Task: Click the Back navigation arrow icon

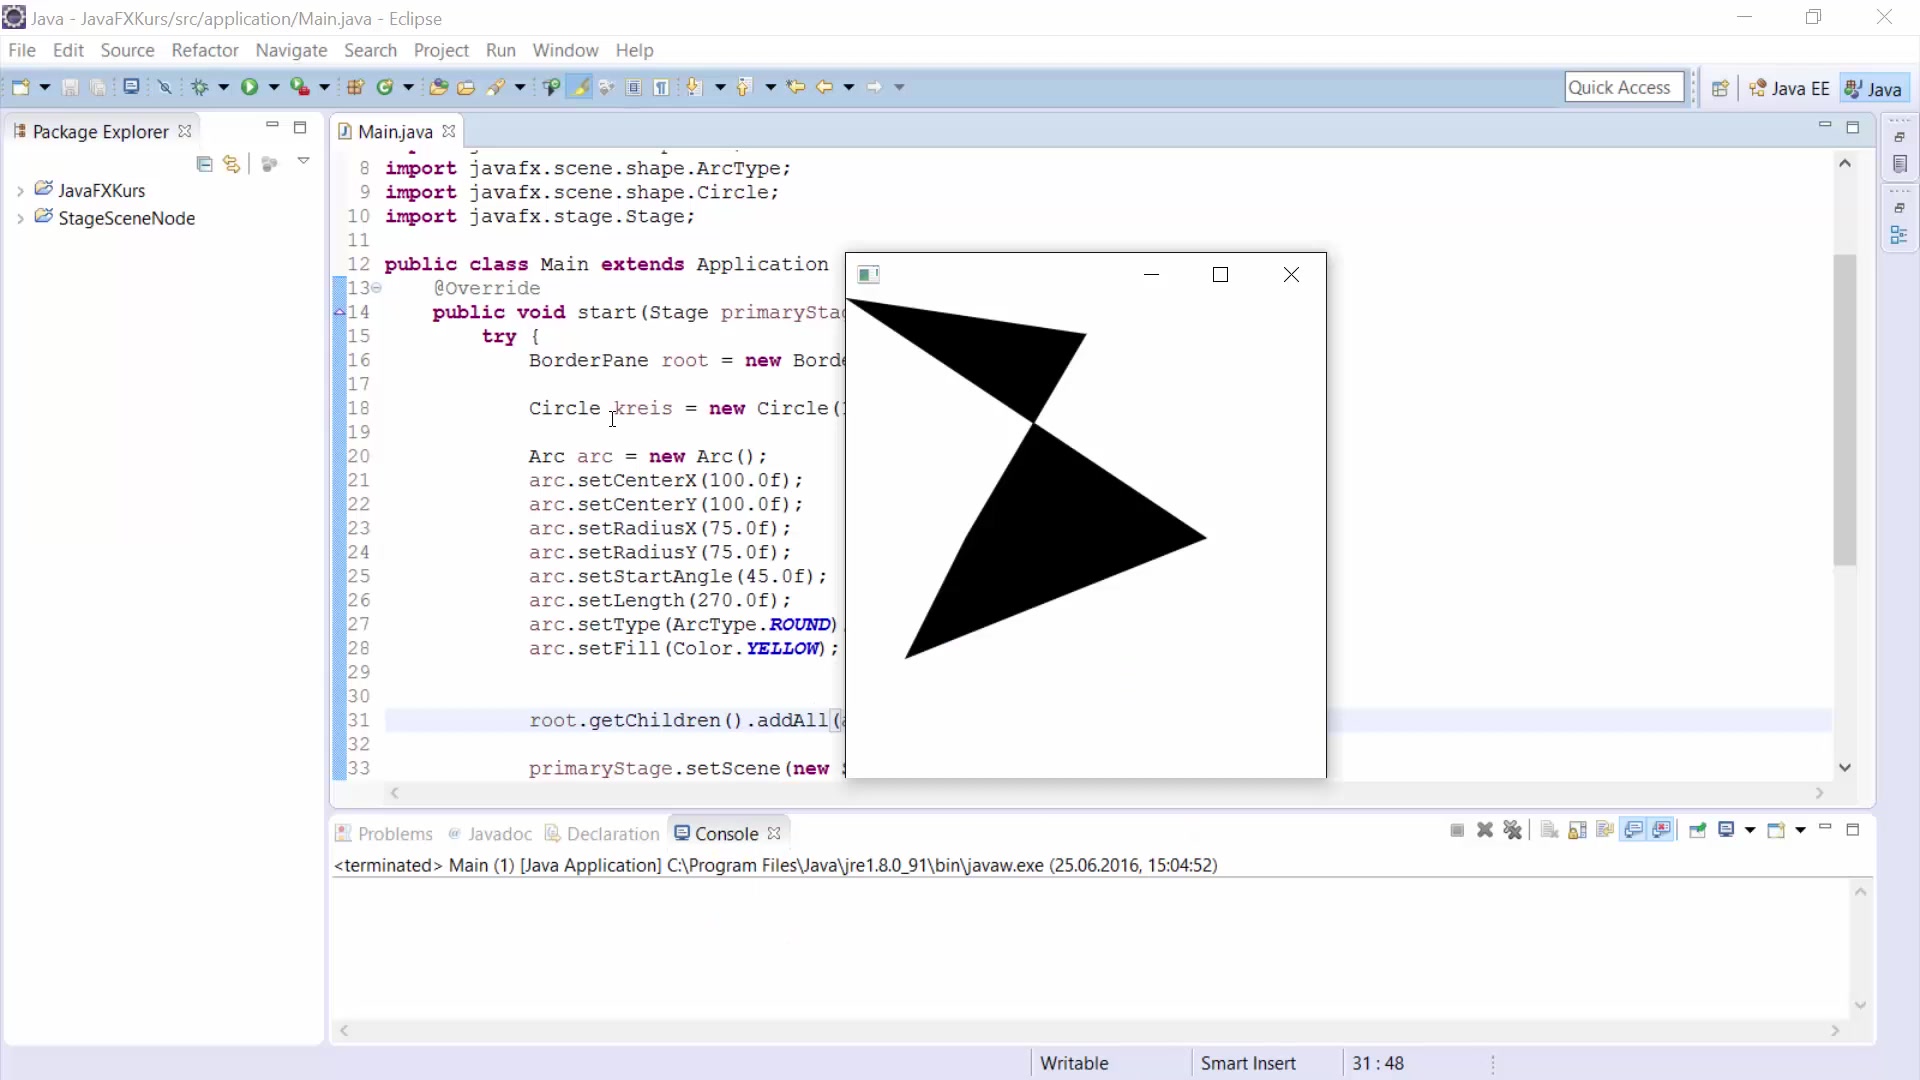Action: (824, 87)
